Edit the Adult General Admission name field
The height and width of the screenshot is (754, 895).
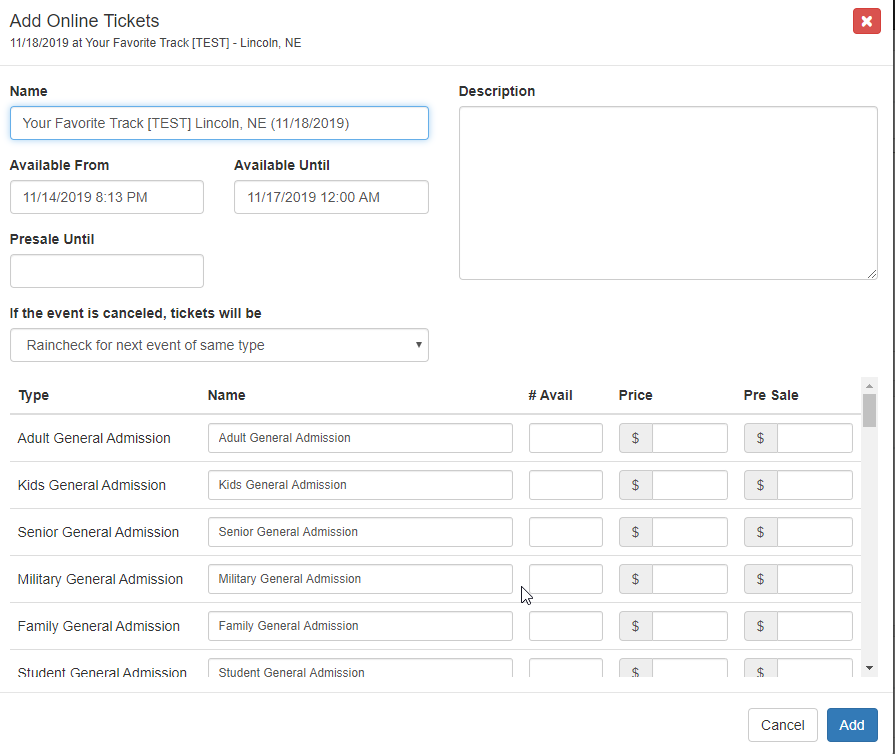(x=360, y=438)
